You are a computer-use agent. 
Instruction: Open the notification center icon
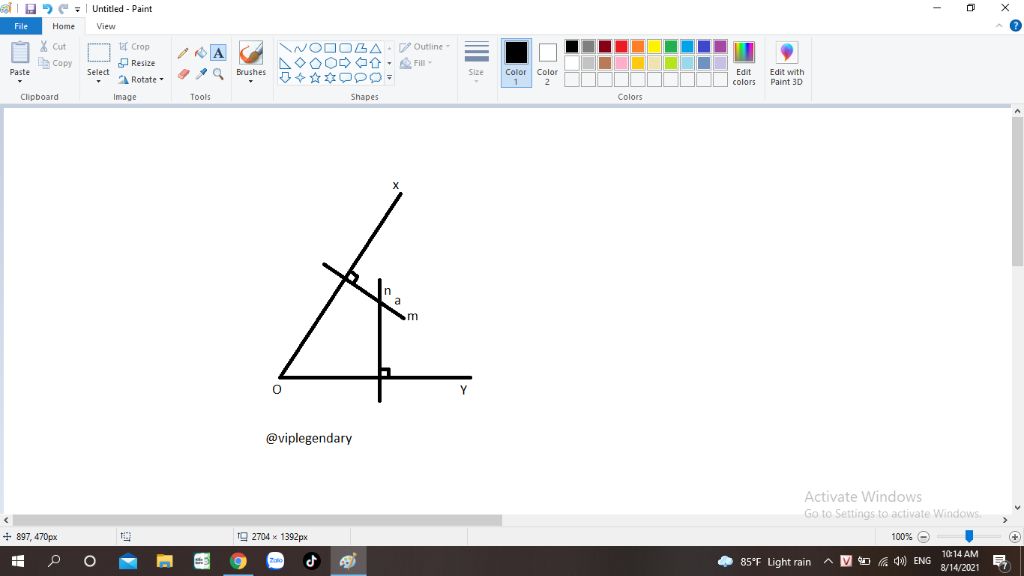click(1000, 562)
